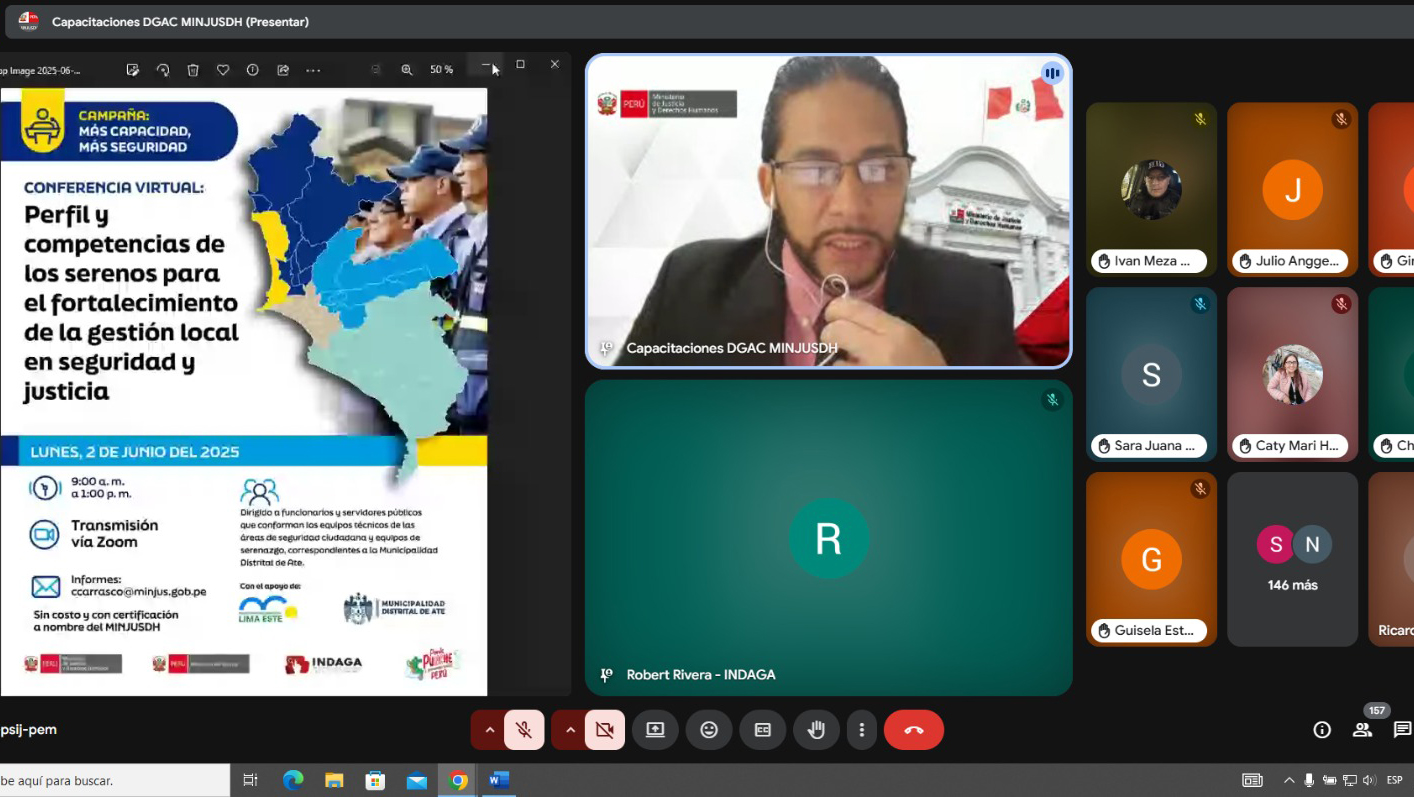Select Julio Angge participant tile
The height and width of the screenshot is (797, 1414).
point(1292,189)
